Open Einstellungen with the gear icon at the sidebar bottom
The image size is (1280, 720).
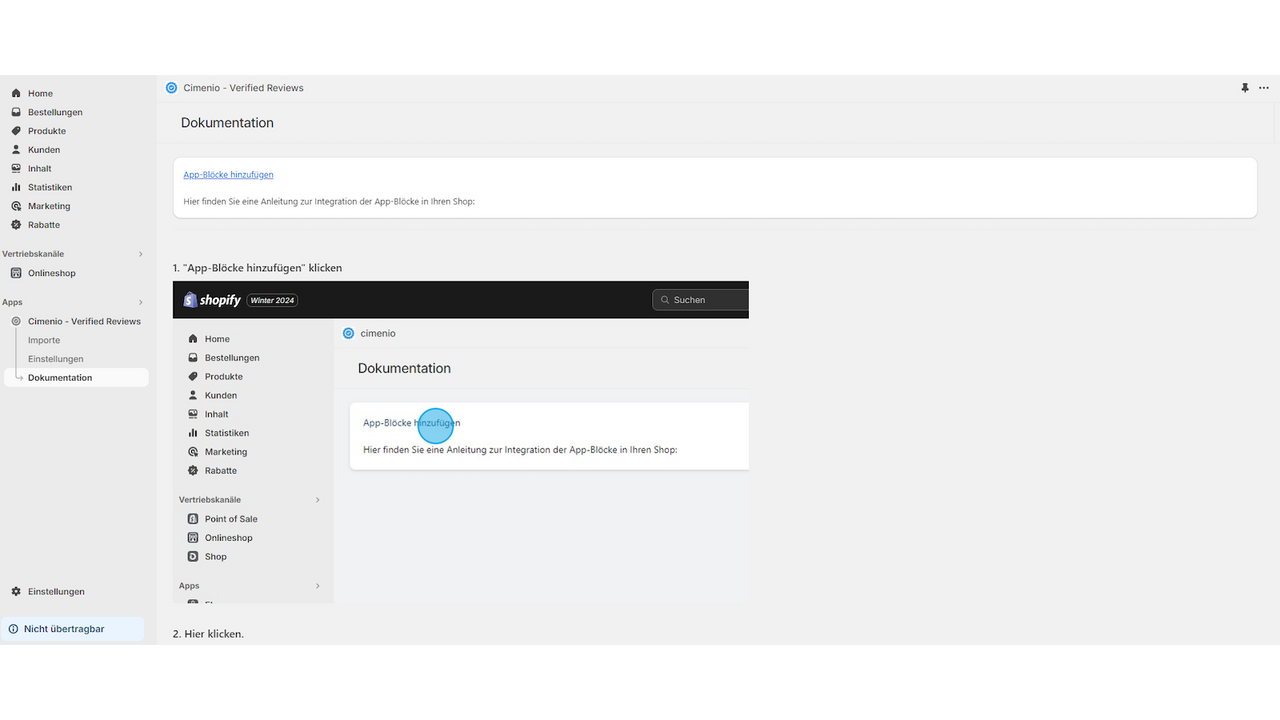point(56,591)
